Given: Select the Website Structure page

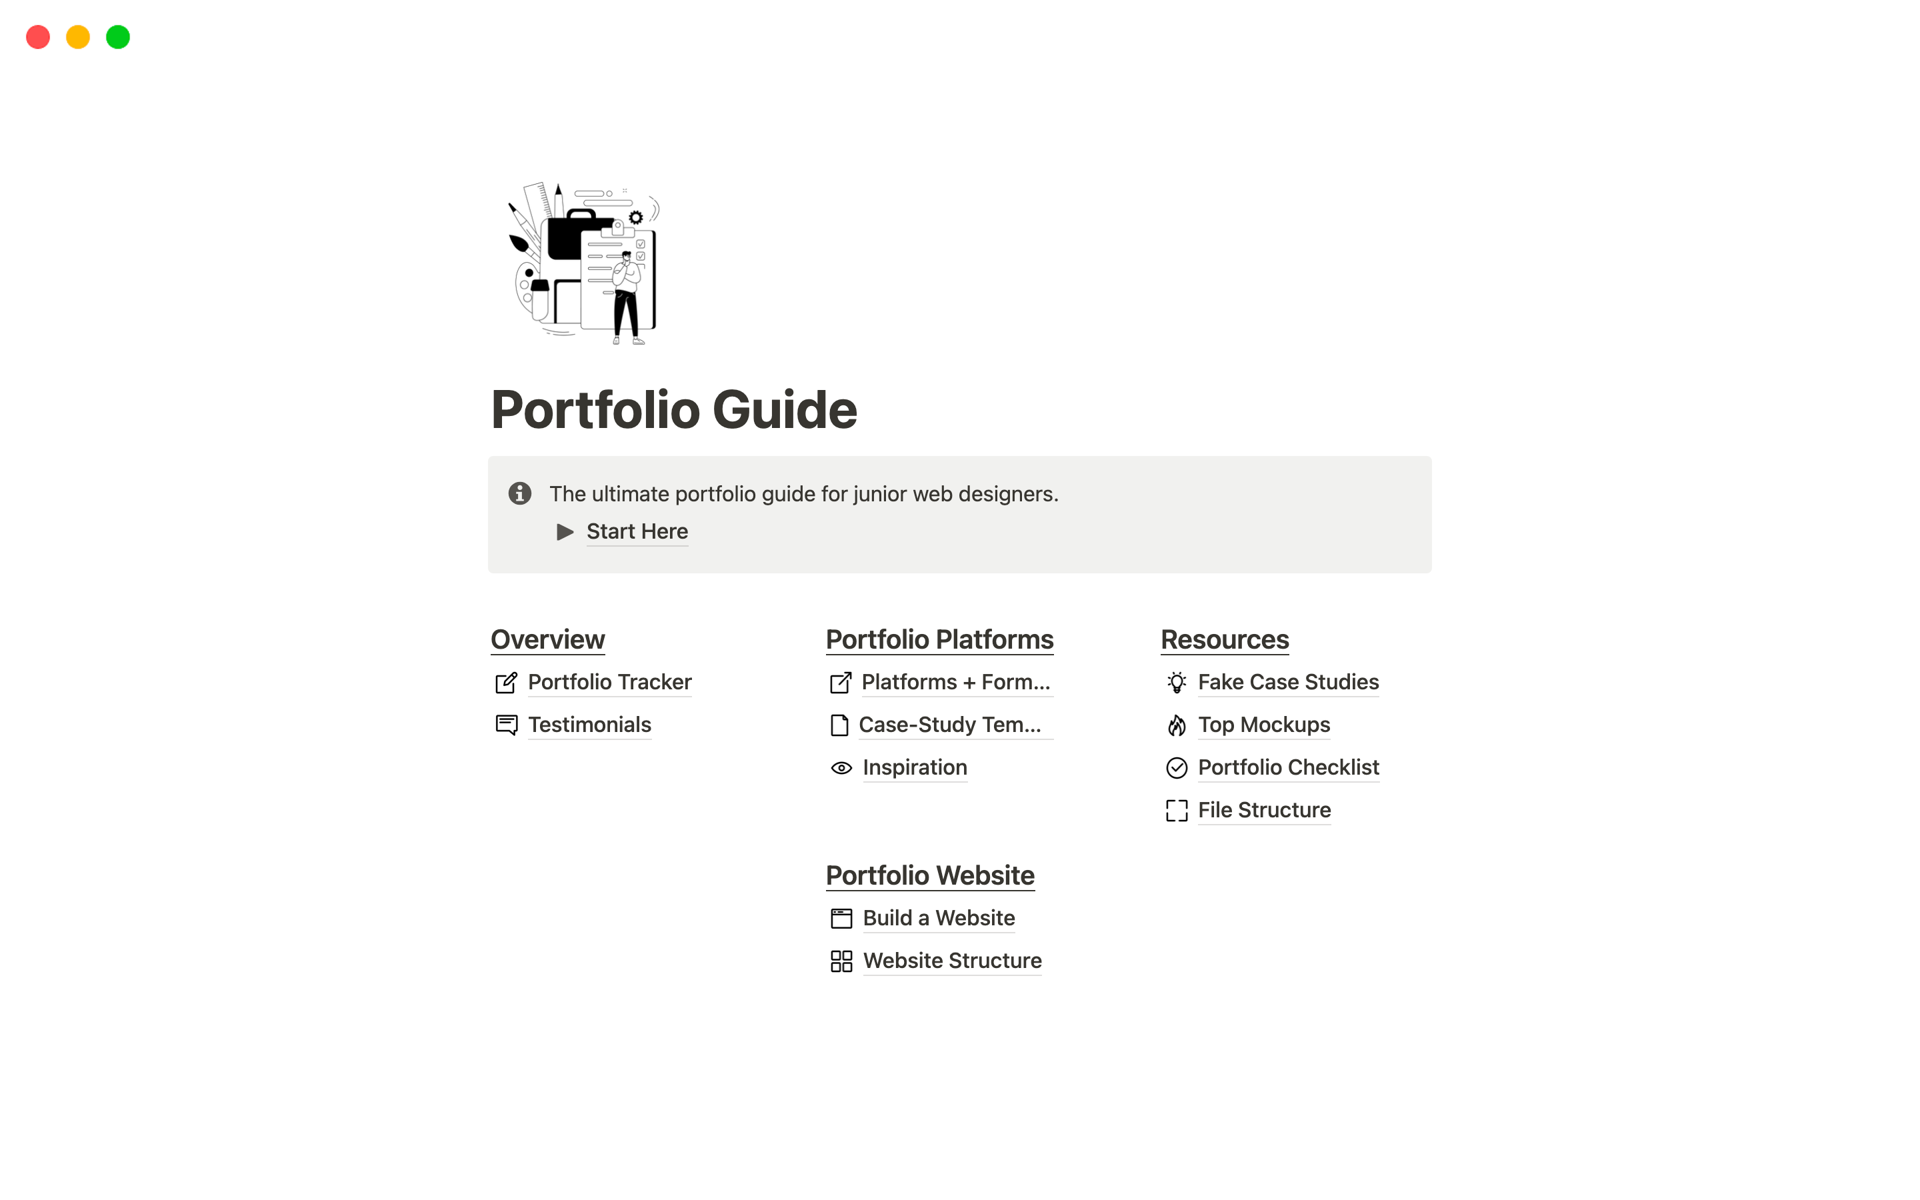Looking at the screenshot, I should (951, 959).
